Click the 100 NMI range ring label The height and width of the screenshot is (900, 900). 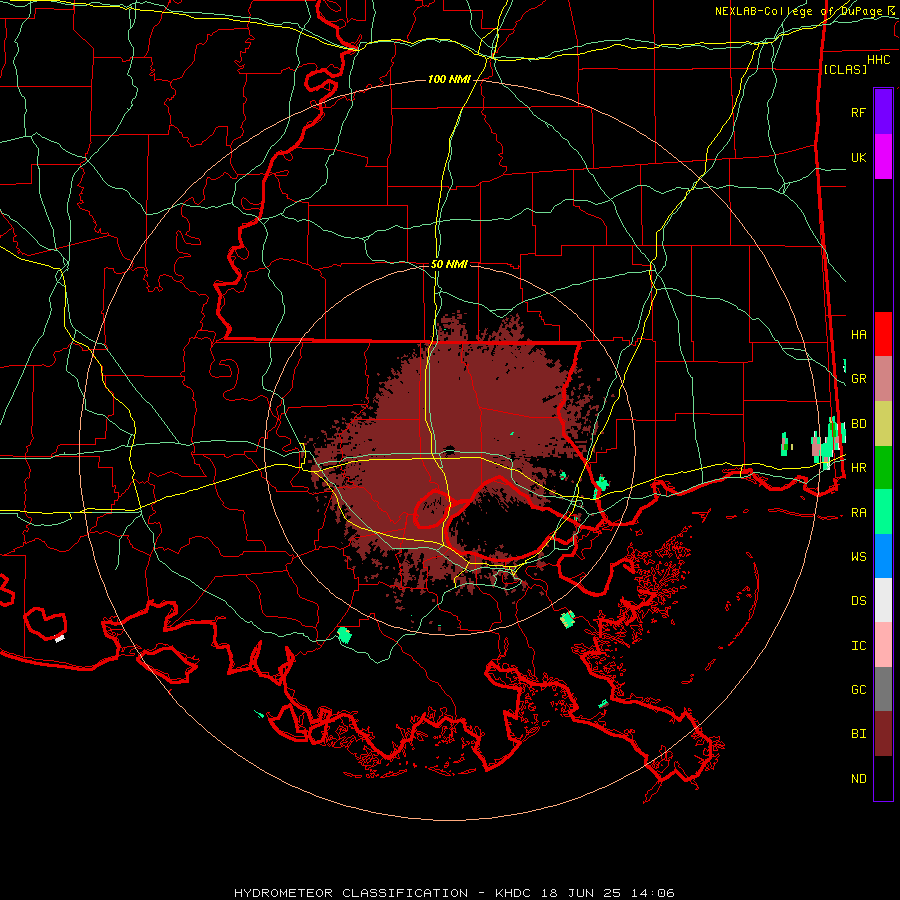[x=449, y=79]
